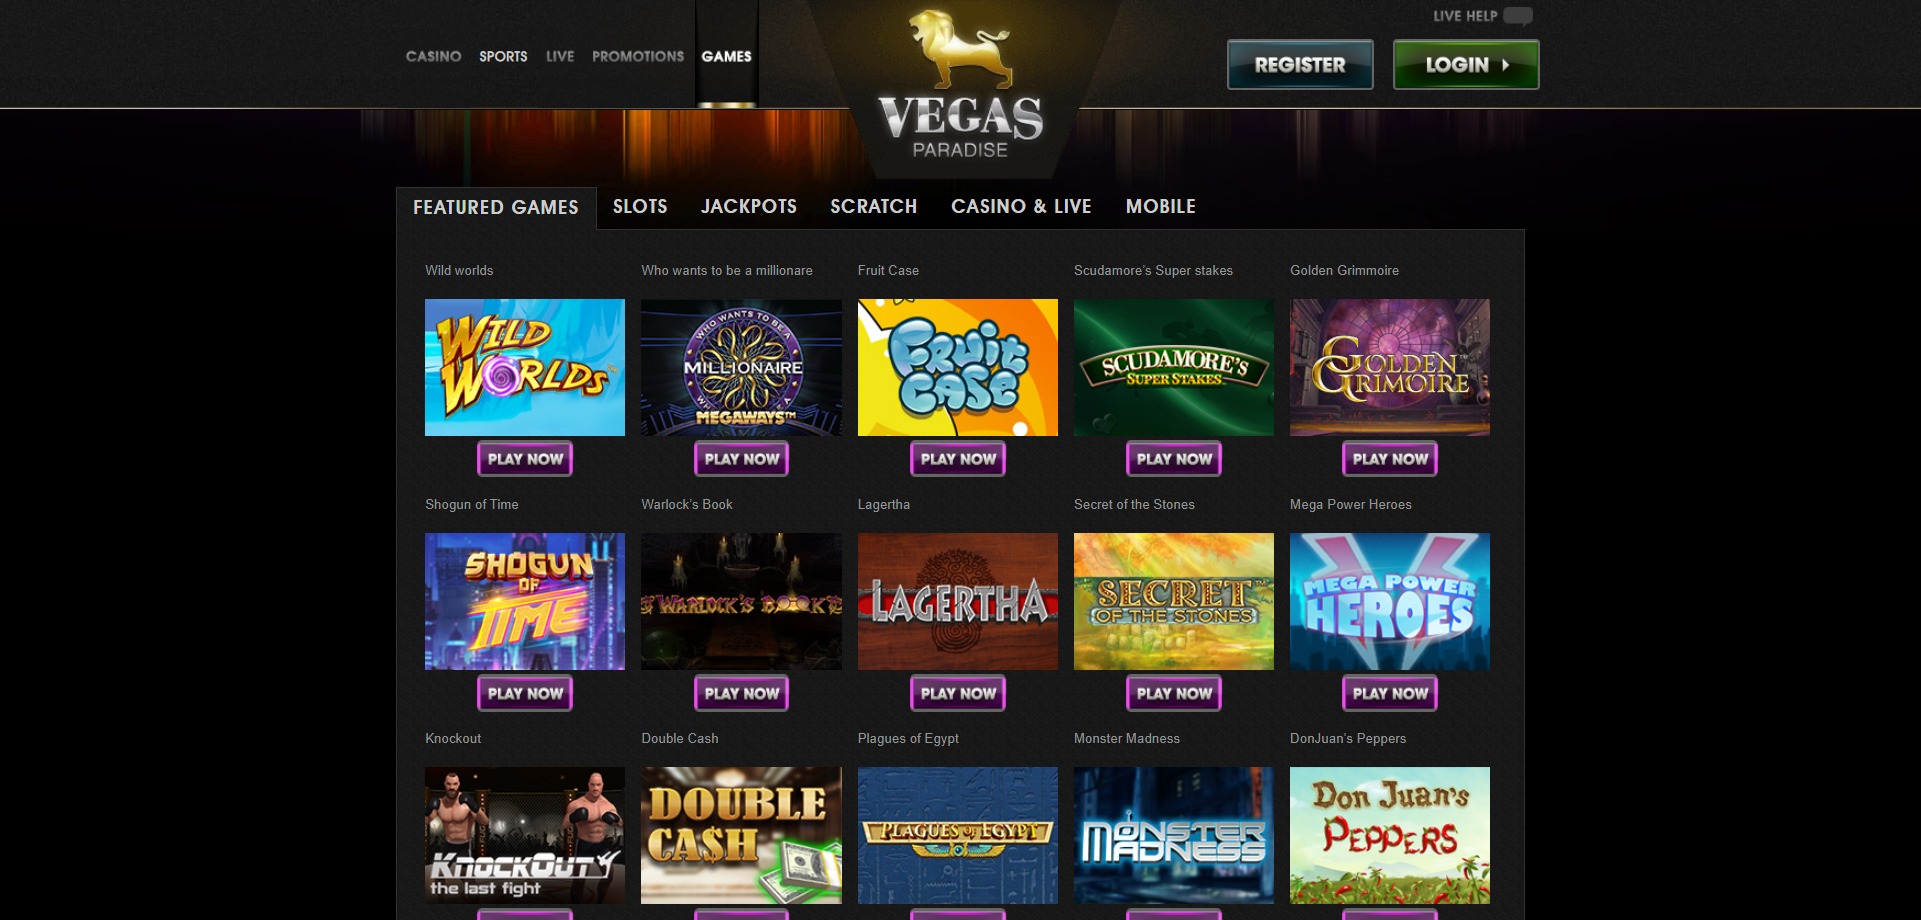Viewport: 1921px width, 920px height.
Task: Play Now under Secret of the Stones
Action: tap(1174, 693)
